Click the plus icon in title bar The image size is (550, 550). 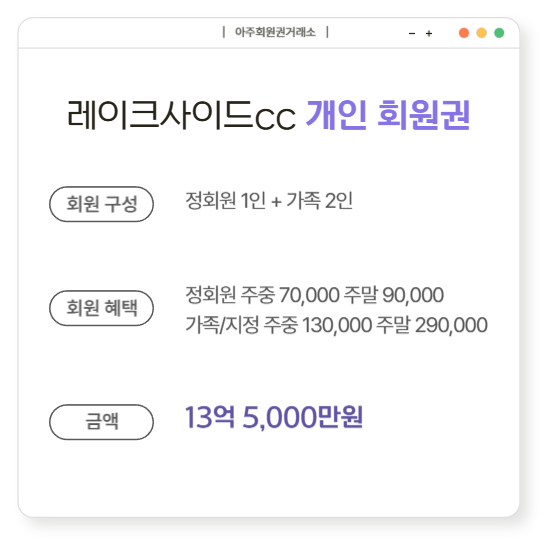click(x=429, y=33)
